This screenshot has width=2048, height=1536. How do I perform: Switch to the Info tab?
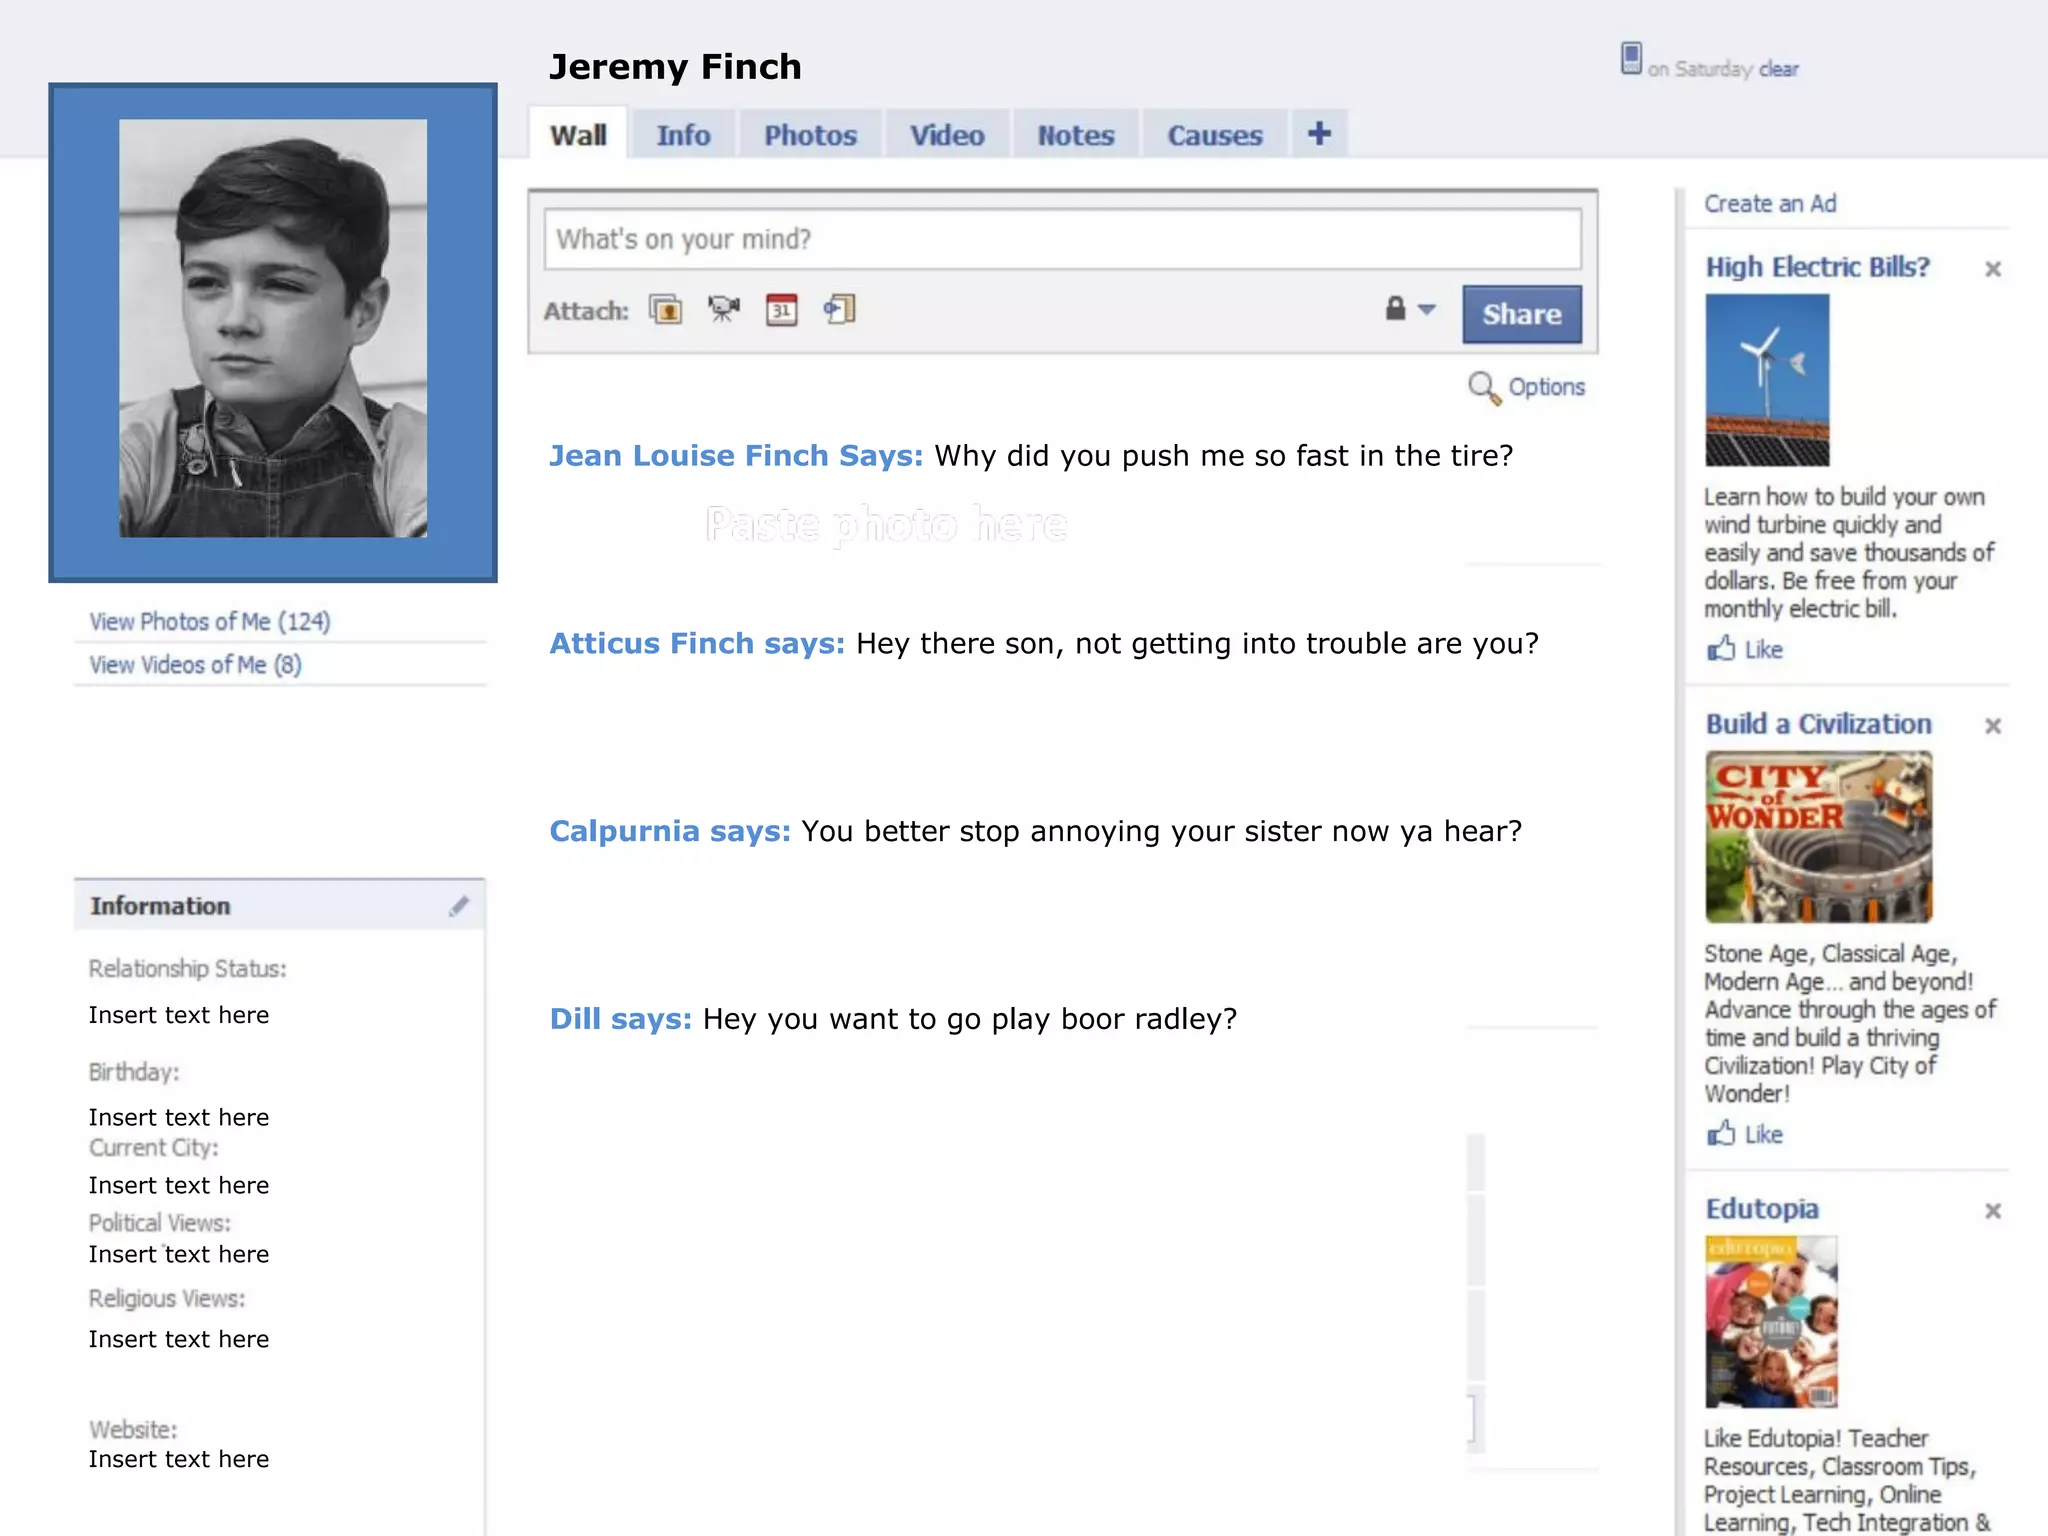[x=683, y=135]
